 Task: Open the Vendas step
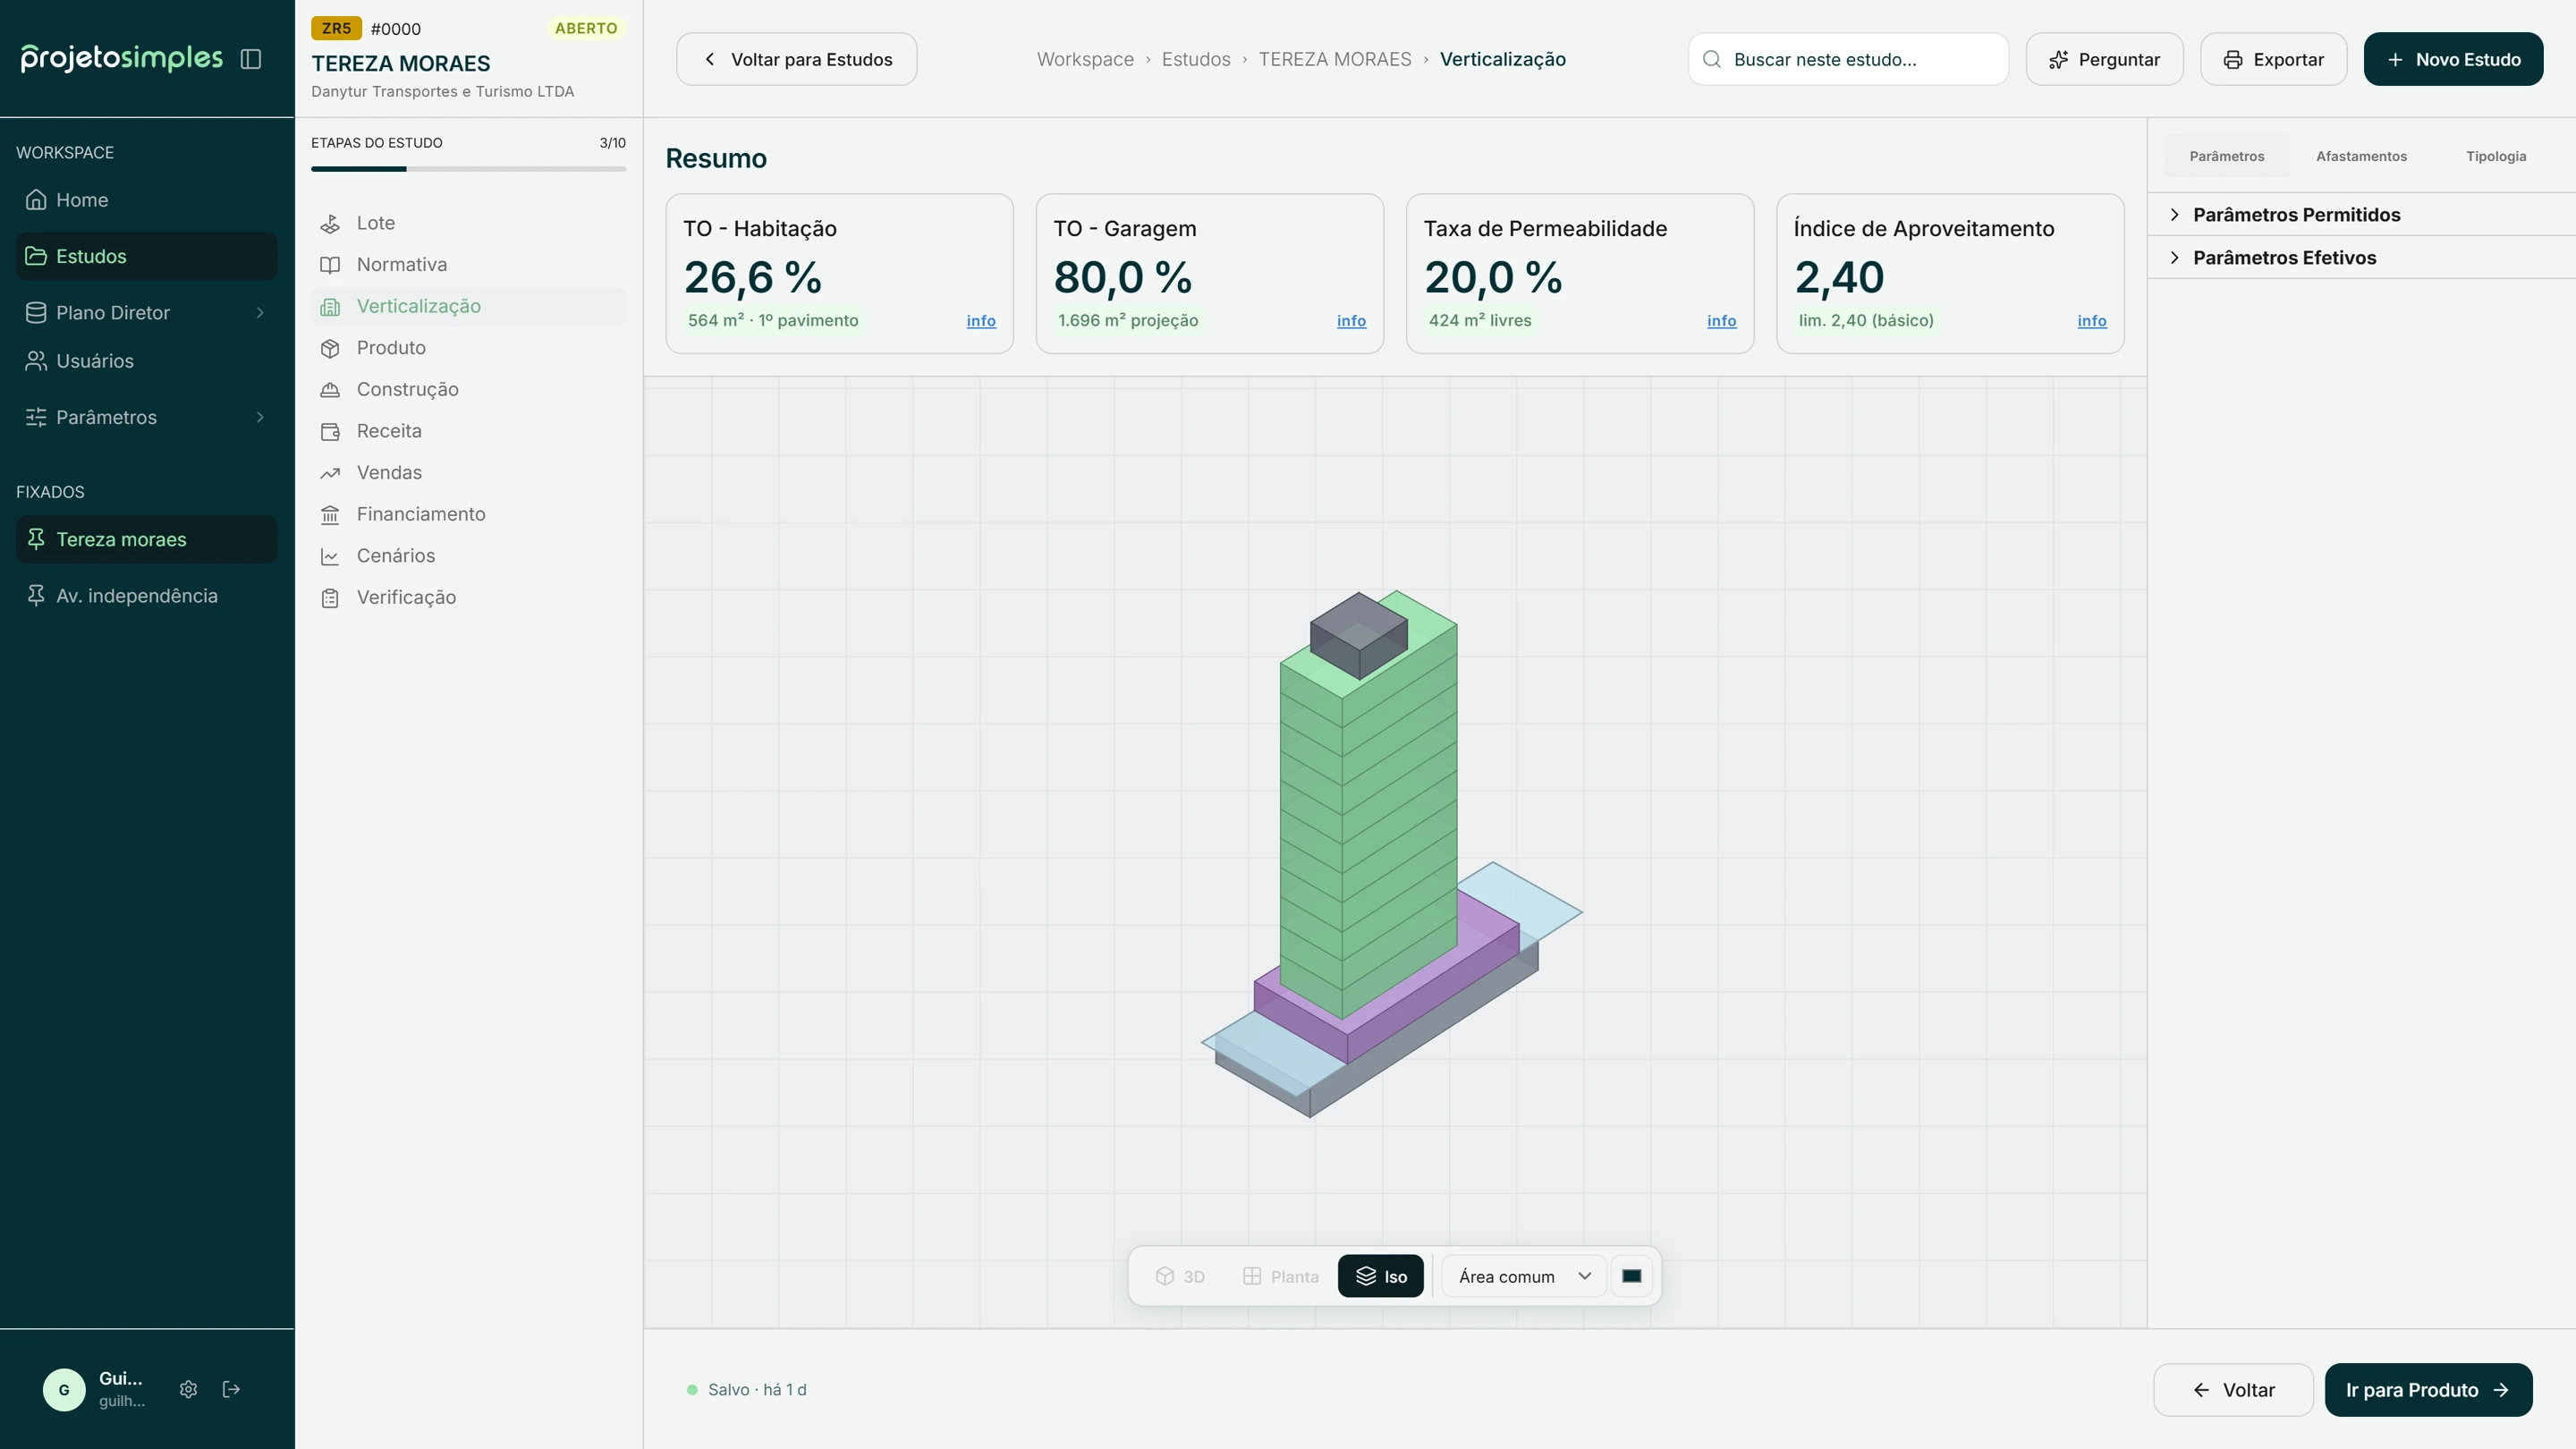[x=468, y=473]
